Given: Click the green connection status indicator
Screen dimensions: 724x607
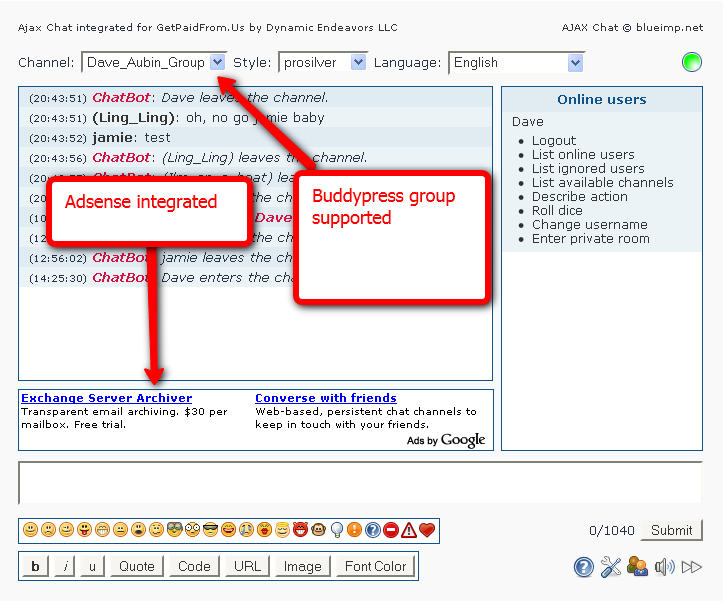Looking at the screenshot, I should point(692,63).
